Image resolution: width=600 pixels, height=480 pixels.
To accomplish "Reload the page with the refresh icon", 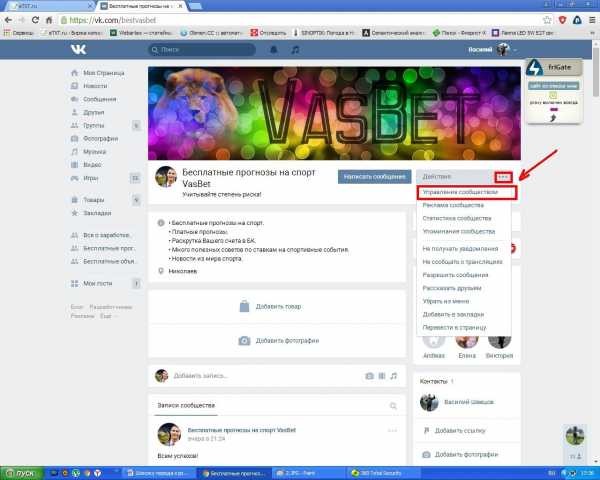I will pos(35,20).
